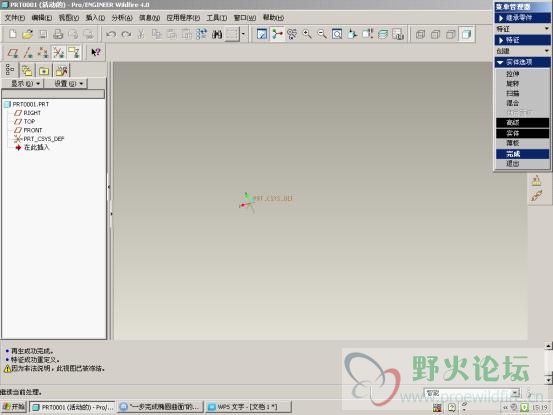
Task: Switch to shaded display mode
Action: 466,34
